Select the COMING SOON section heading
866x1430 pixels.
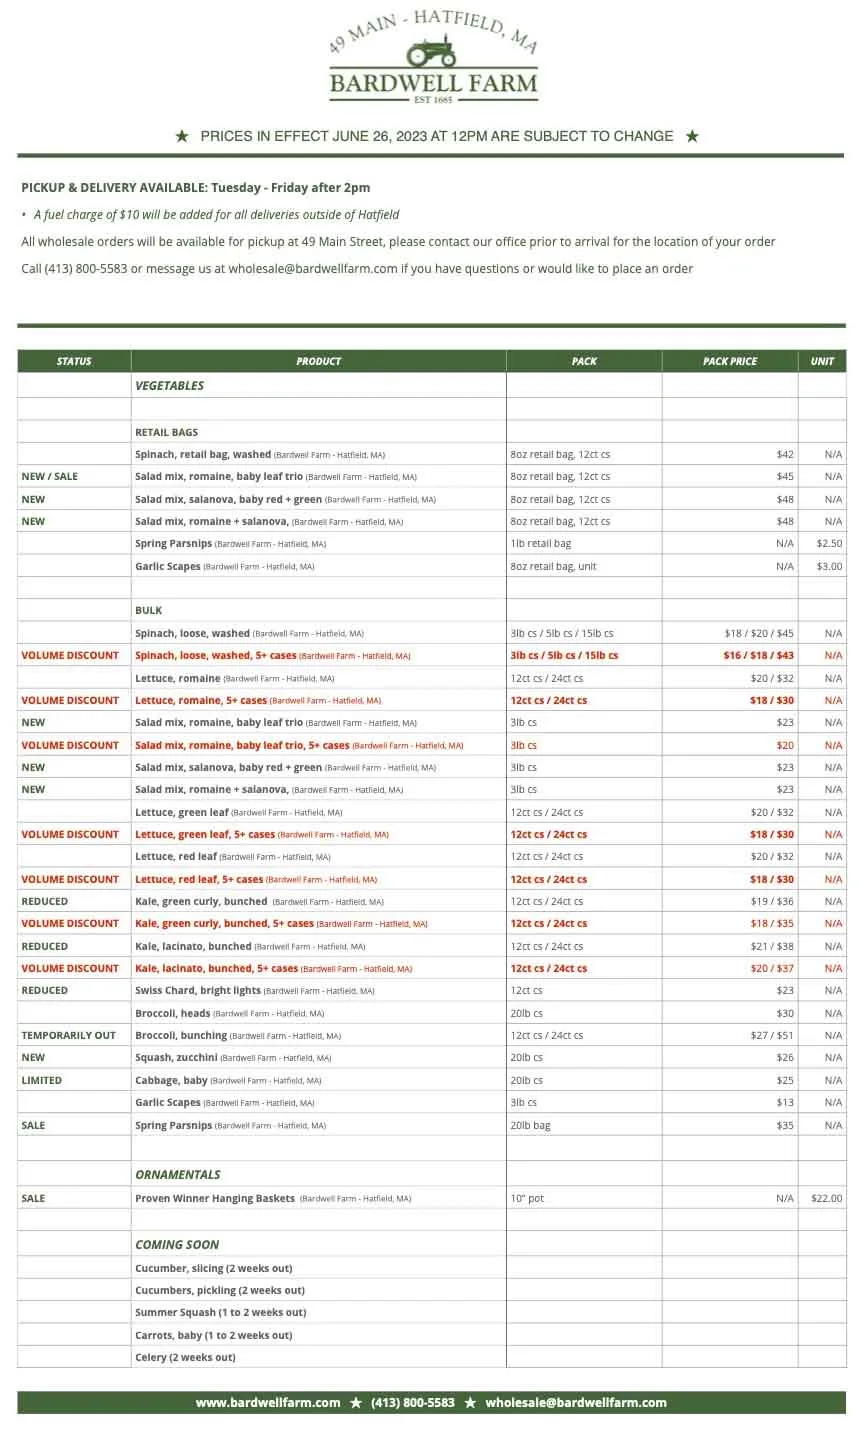click(177, 1245)
